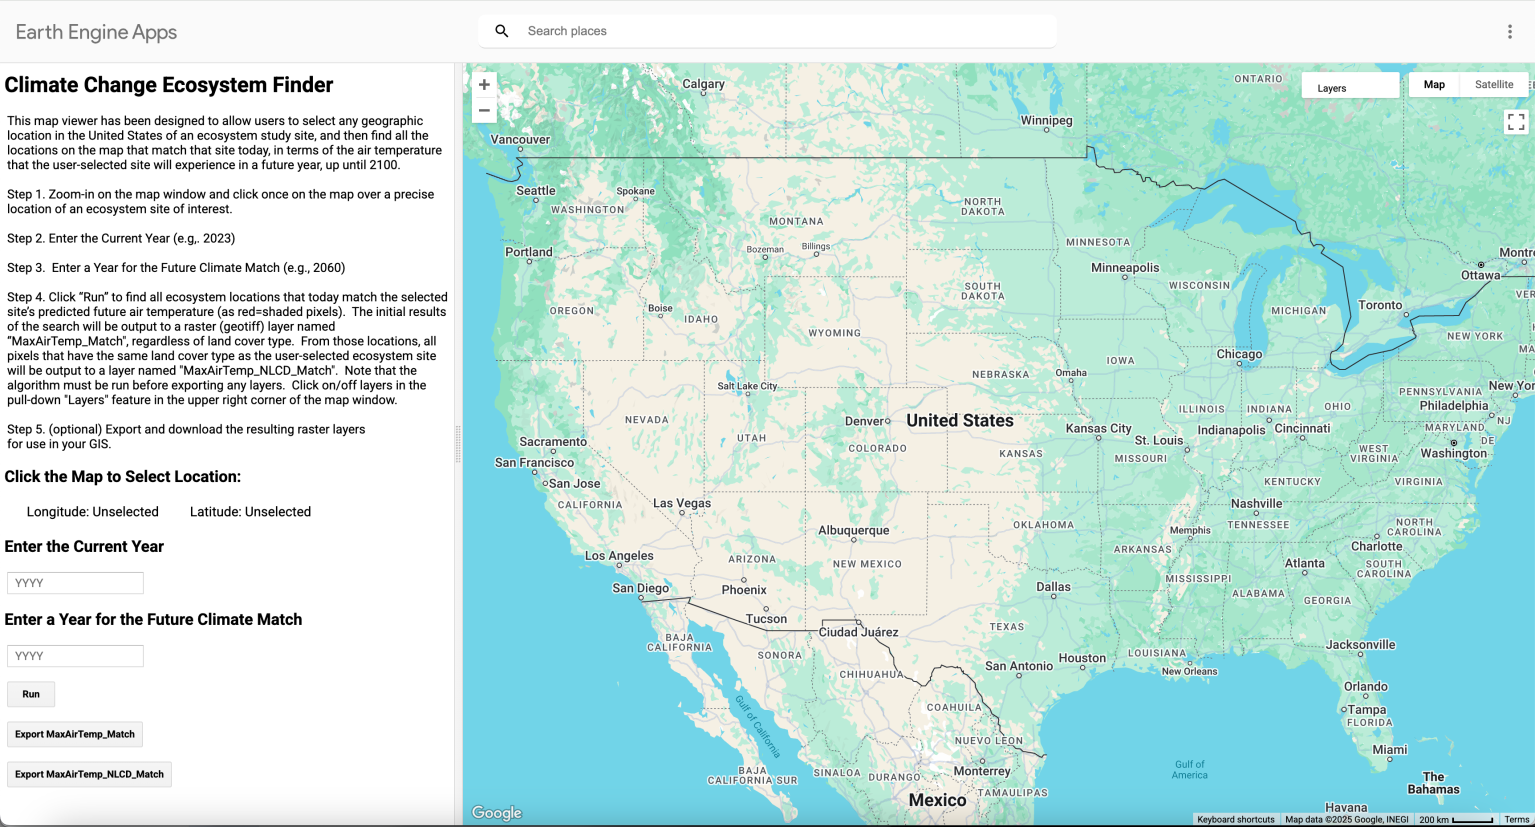The height and width of the screenshot is (827, 1535).
Task: Toggle fullscreen map view
Action: [x=1516, y=122]
